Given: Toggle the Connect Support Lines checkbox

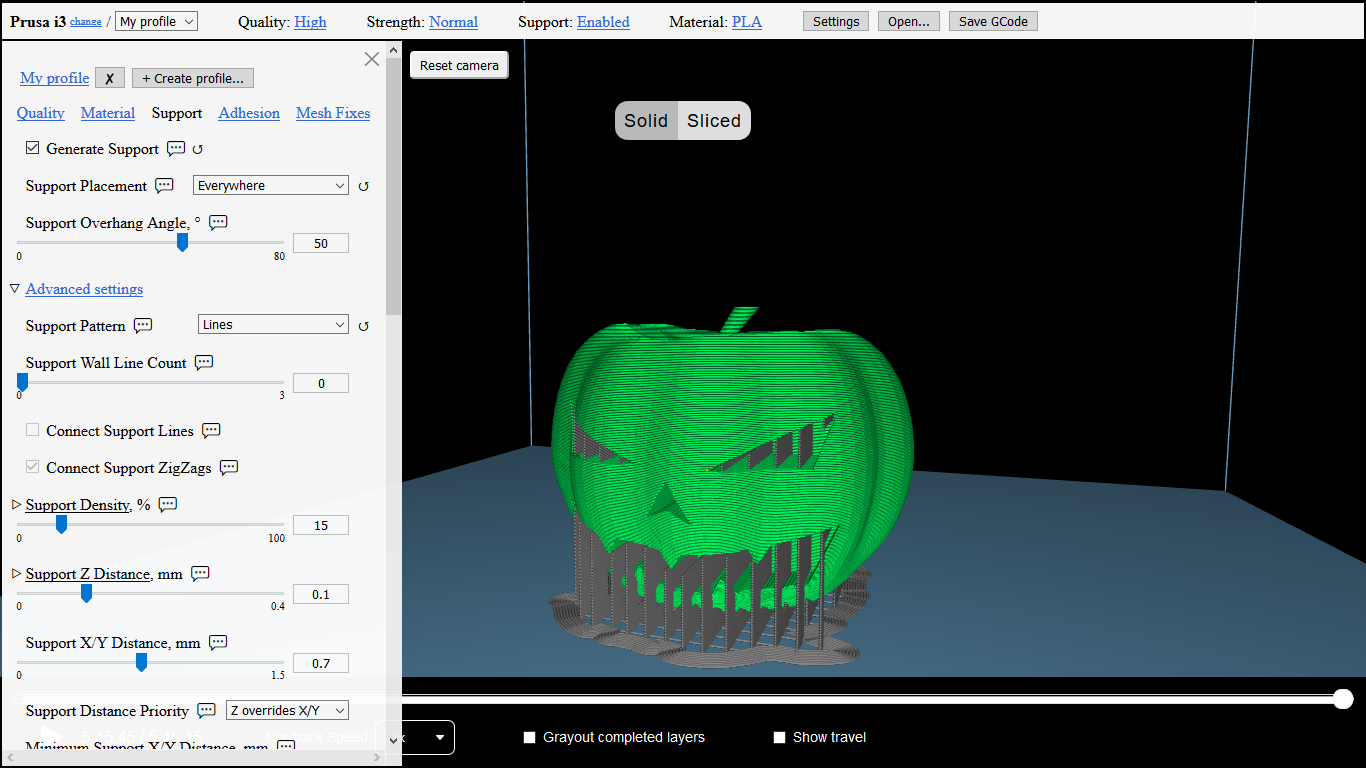Looking at the screenshot, I should (x=33, y=430).
